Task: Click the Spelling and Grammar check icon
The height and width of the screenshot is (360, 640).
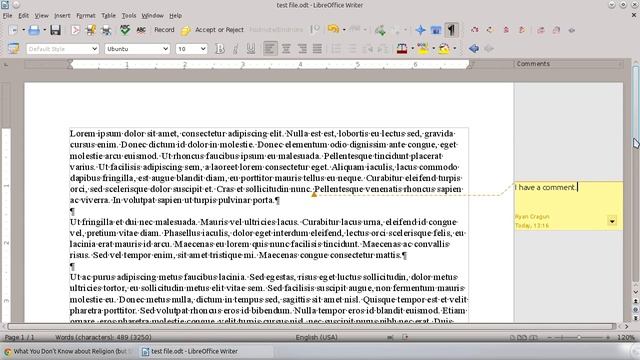Action: tap(125, 29)
